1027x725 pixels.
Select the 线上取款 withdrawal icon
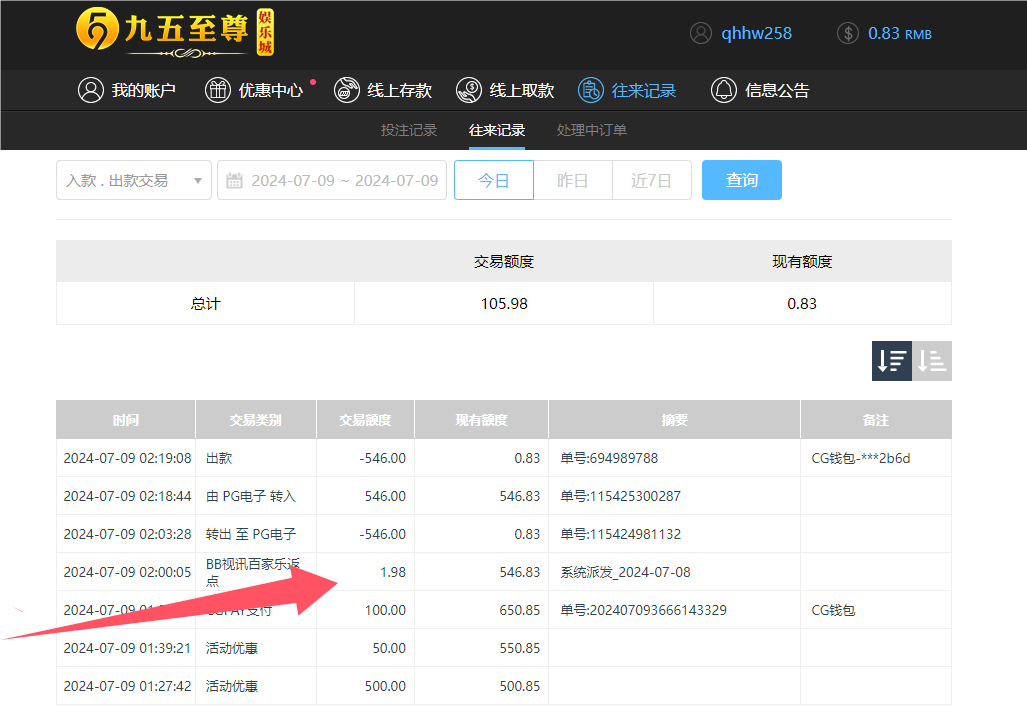click(x=467, y=89)
